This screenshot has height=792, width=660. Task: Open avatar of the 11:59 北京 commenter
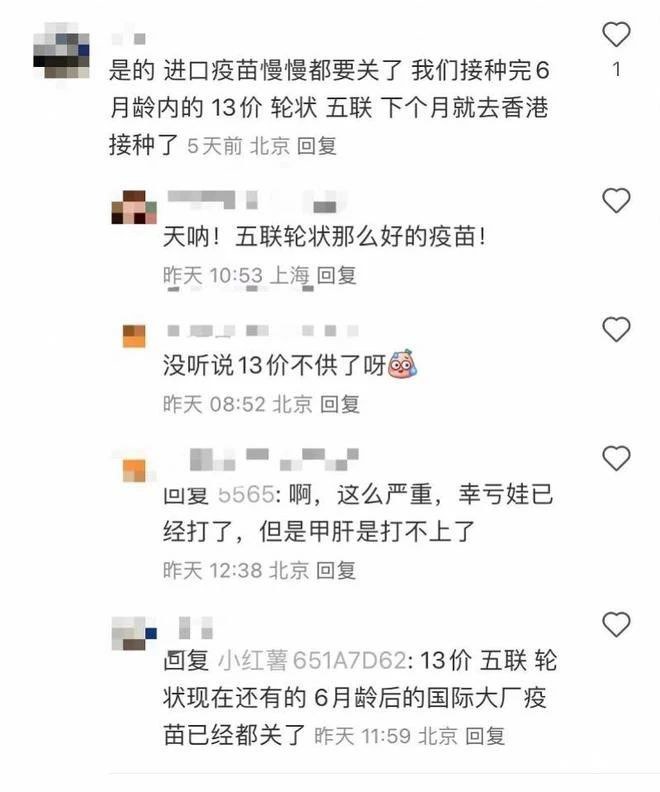134,634
